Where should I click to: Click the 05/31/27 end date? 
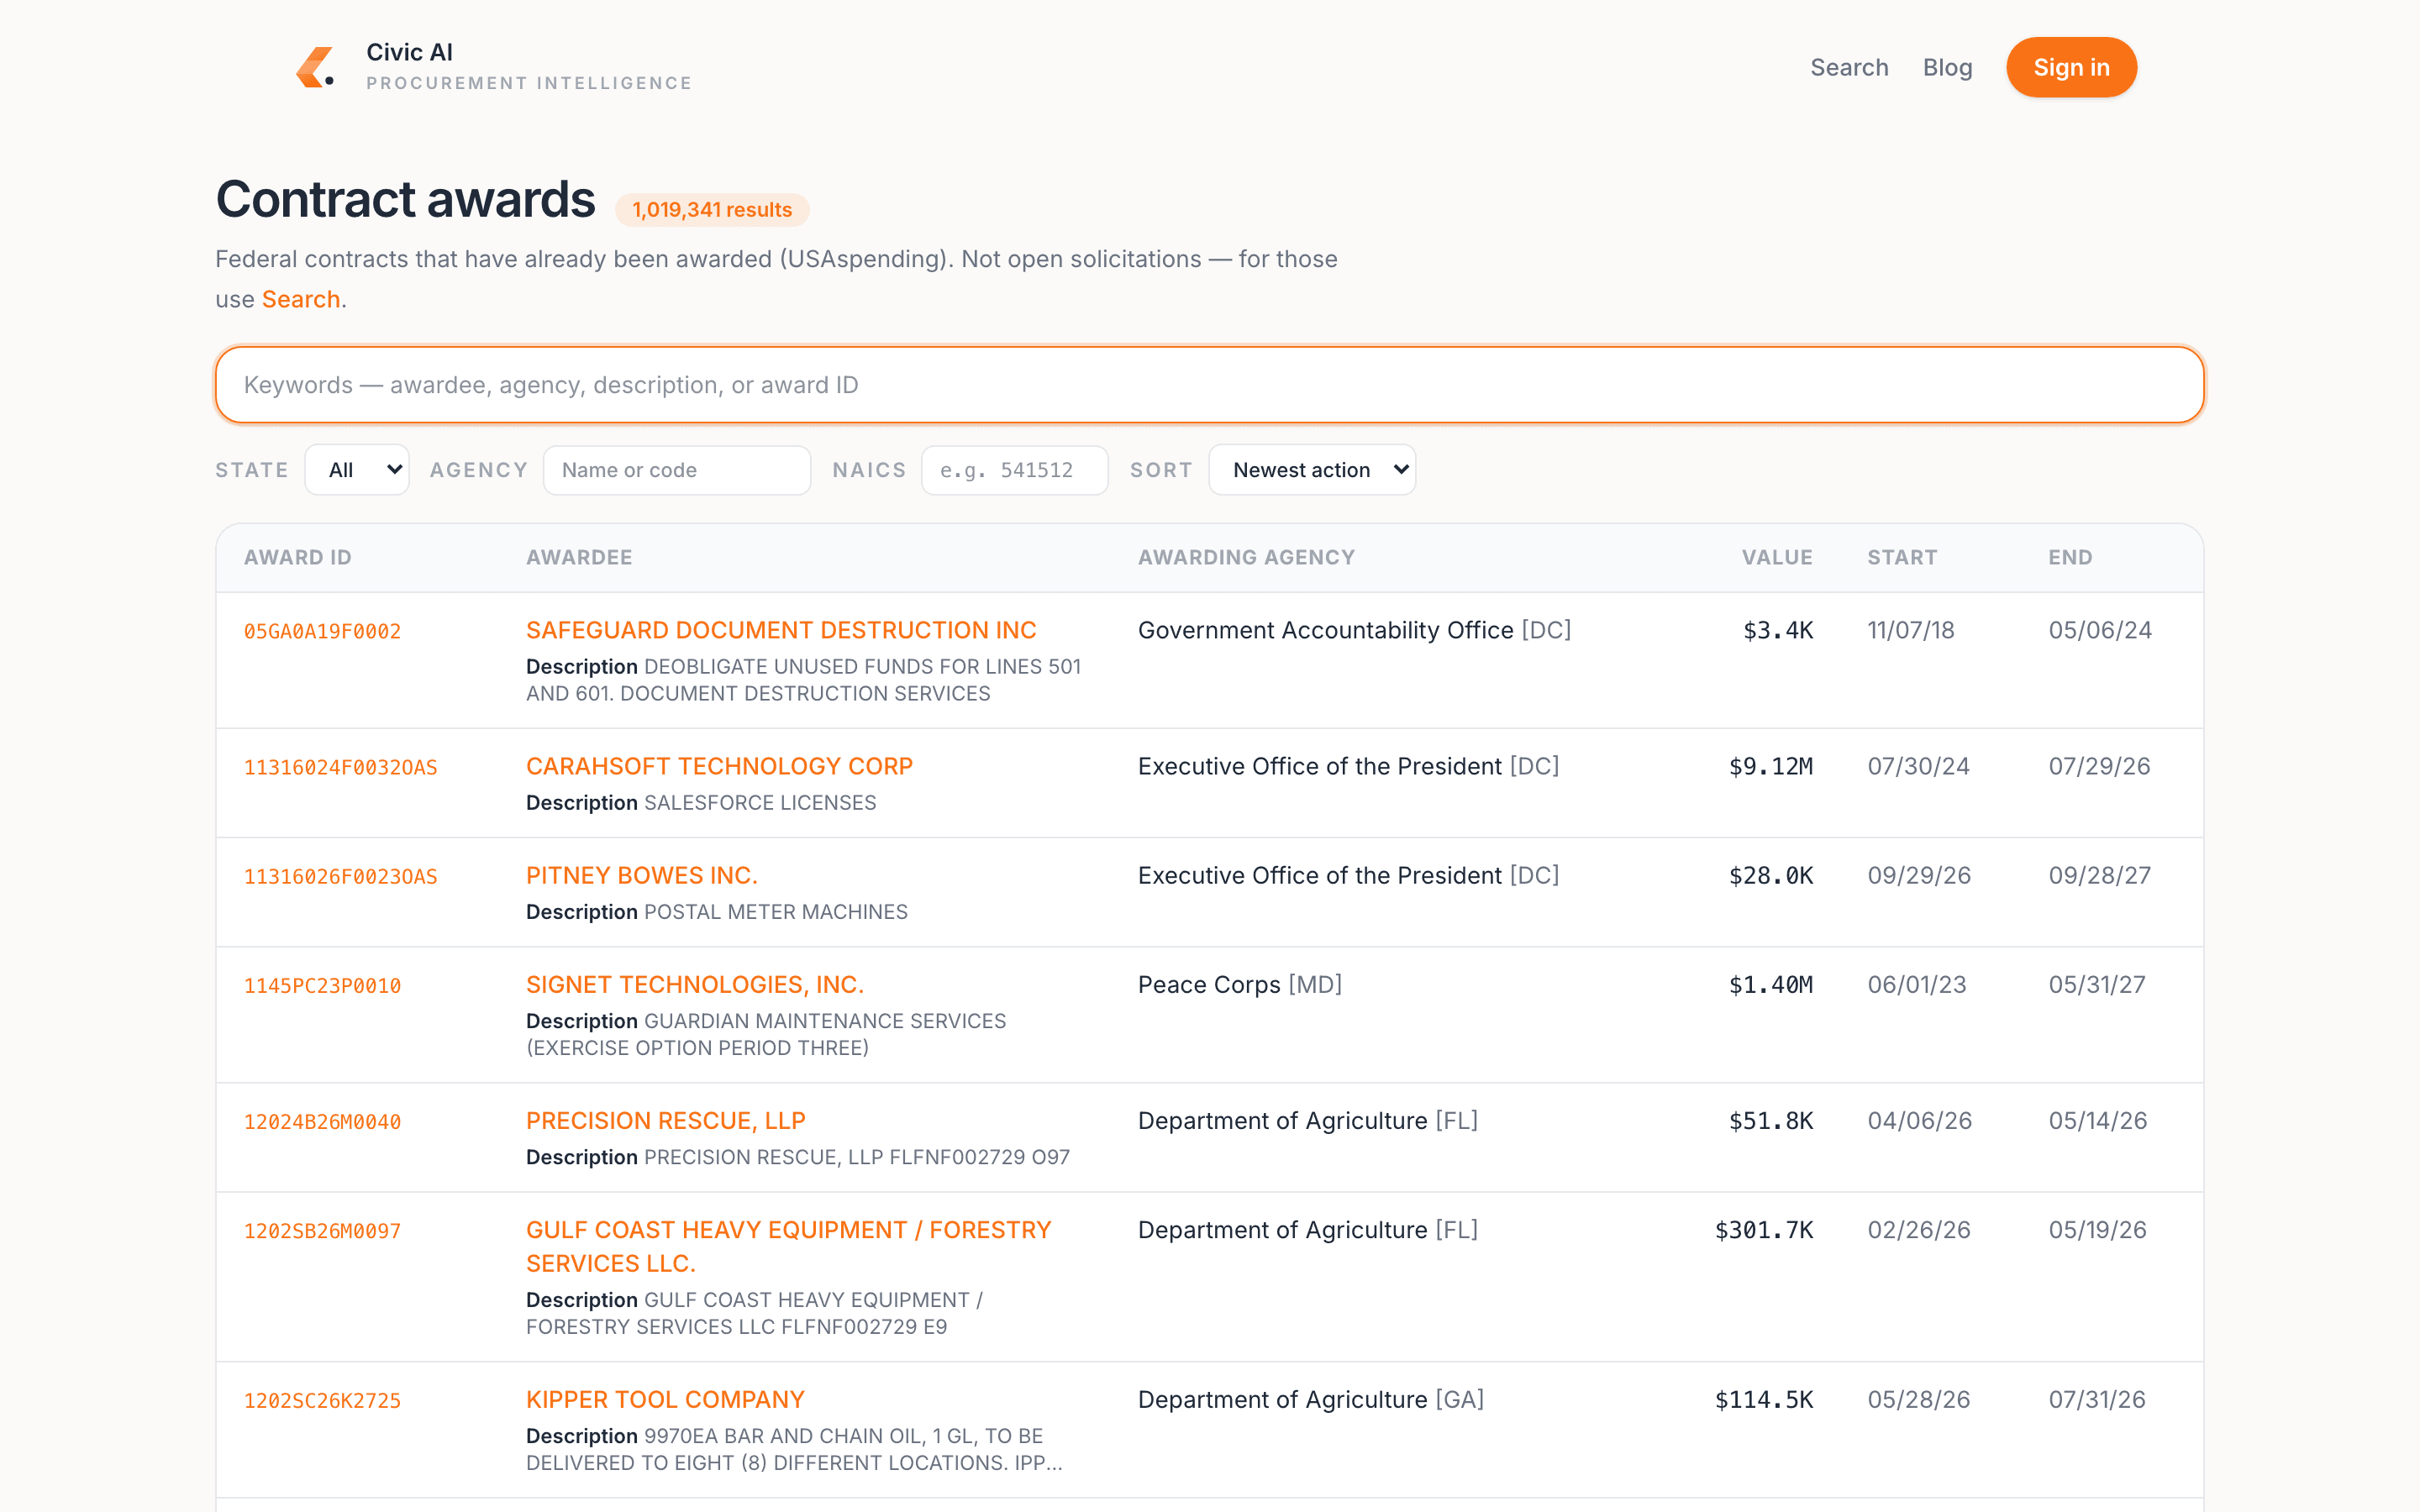click(2096, 984)
